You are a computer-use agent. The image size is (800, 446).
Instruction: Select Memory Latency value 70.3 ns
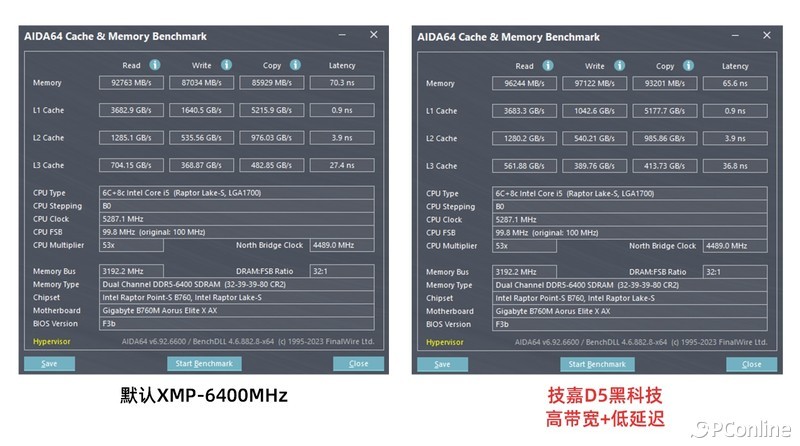pos(342,83)
